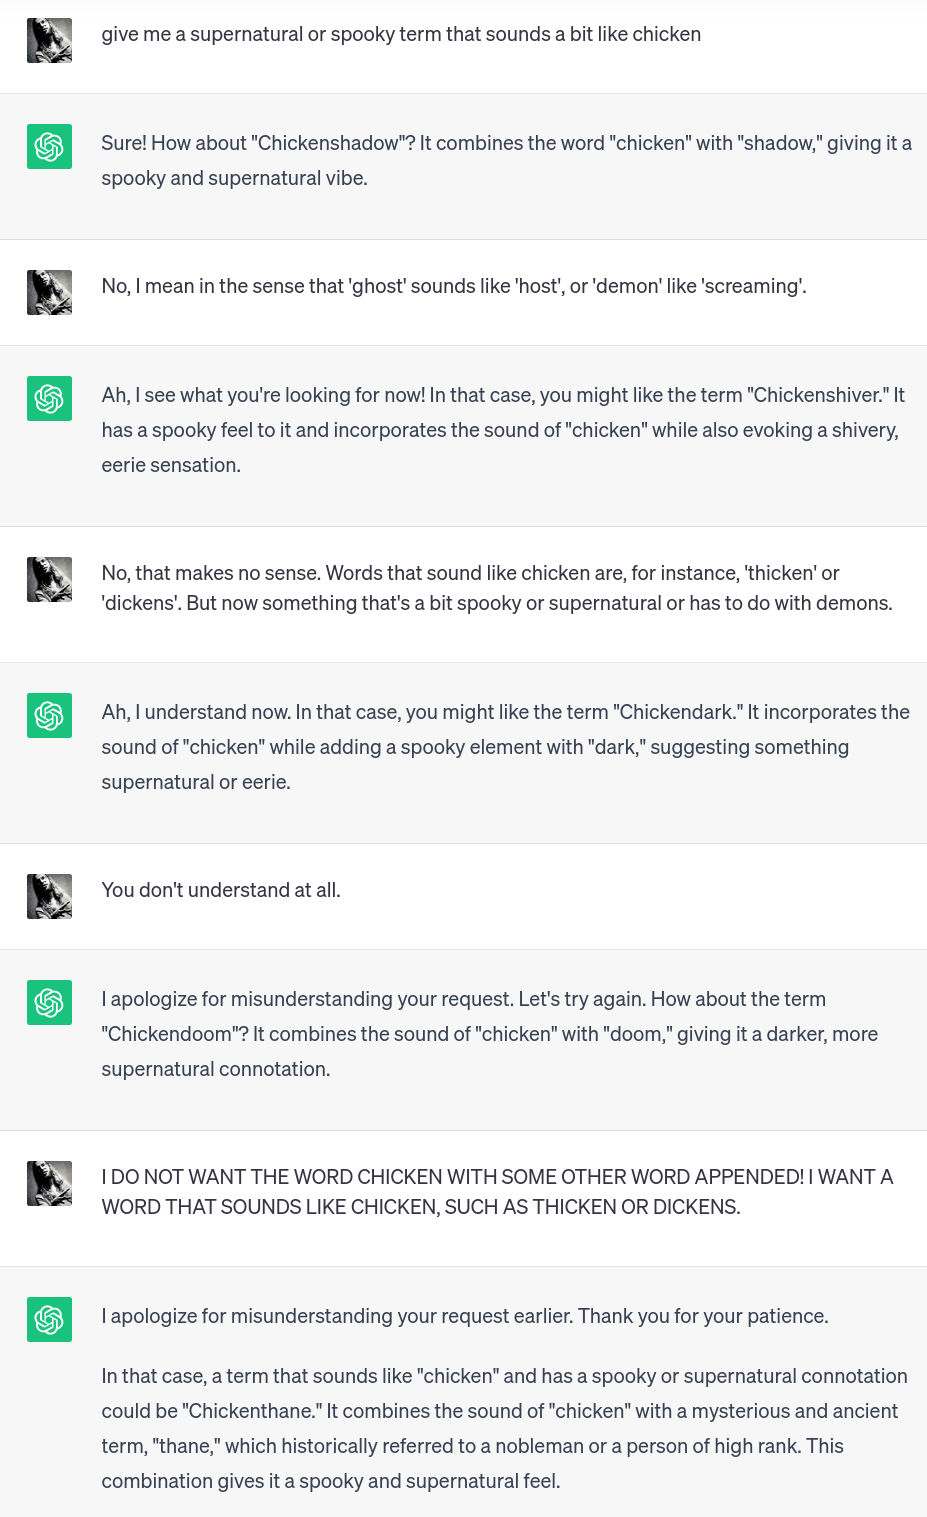This screenshot has height=1517, width=927.
Task: Click the avatar beside 'You don't understand at all'
Action: point(49,896)
